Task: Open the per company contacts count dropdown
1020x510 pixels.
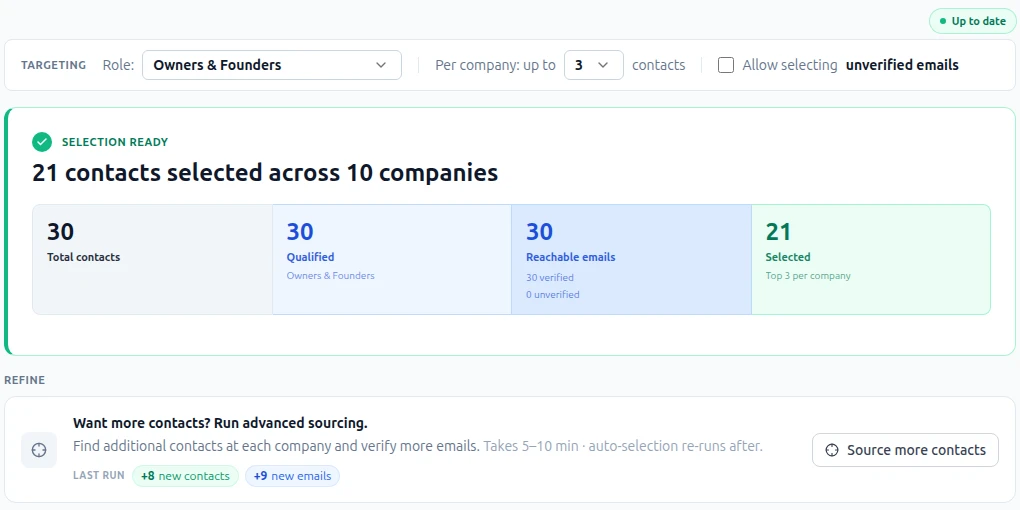Action: pos(593,65)
